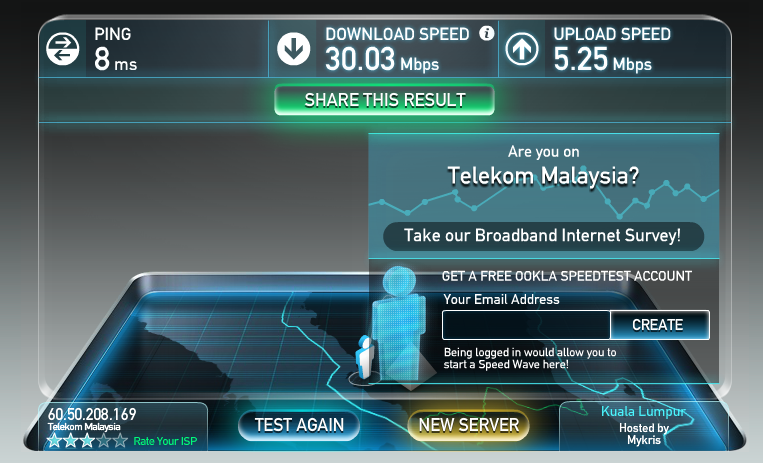Rate ISP with fifth star

pyautogui.click(x=120, y=441)
